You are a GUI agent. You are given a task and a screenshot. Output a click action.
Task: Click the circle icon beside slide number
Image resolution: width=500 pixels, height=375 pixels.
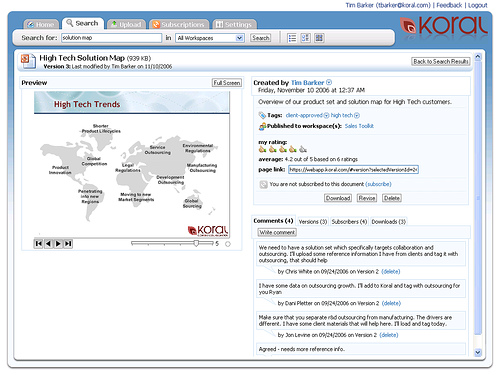coord(228,244)
